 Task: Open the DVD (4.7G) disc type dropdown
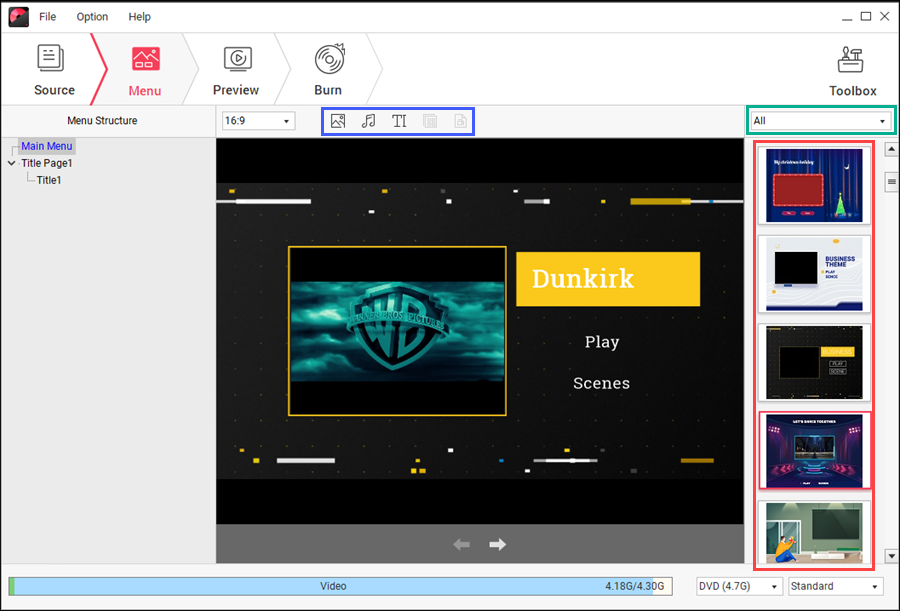coord(739,586)
